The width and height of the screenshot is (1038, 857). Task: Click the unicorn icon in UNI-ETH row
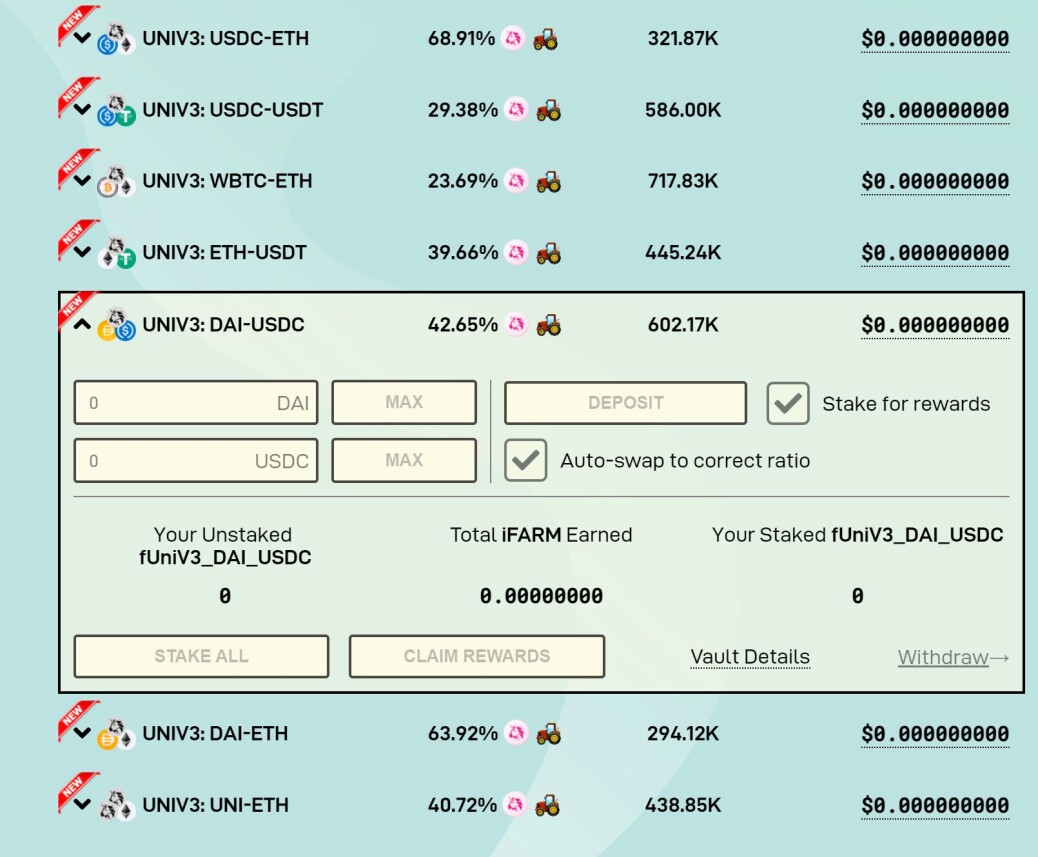(515, 805)
